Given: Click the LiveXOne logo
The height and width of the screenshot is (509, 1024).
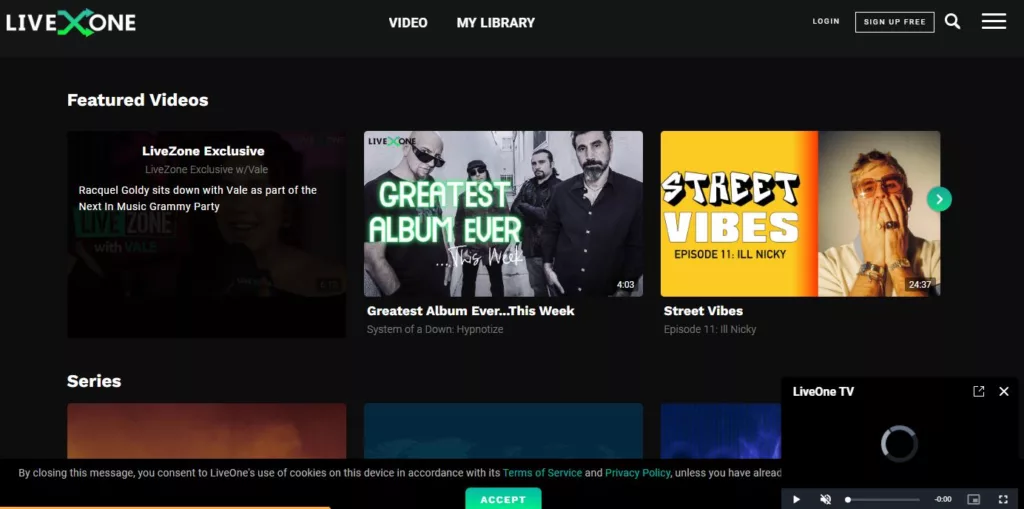Looking at the screenshot, I should click(71, 23).
